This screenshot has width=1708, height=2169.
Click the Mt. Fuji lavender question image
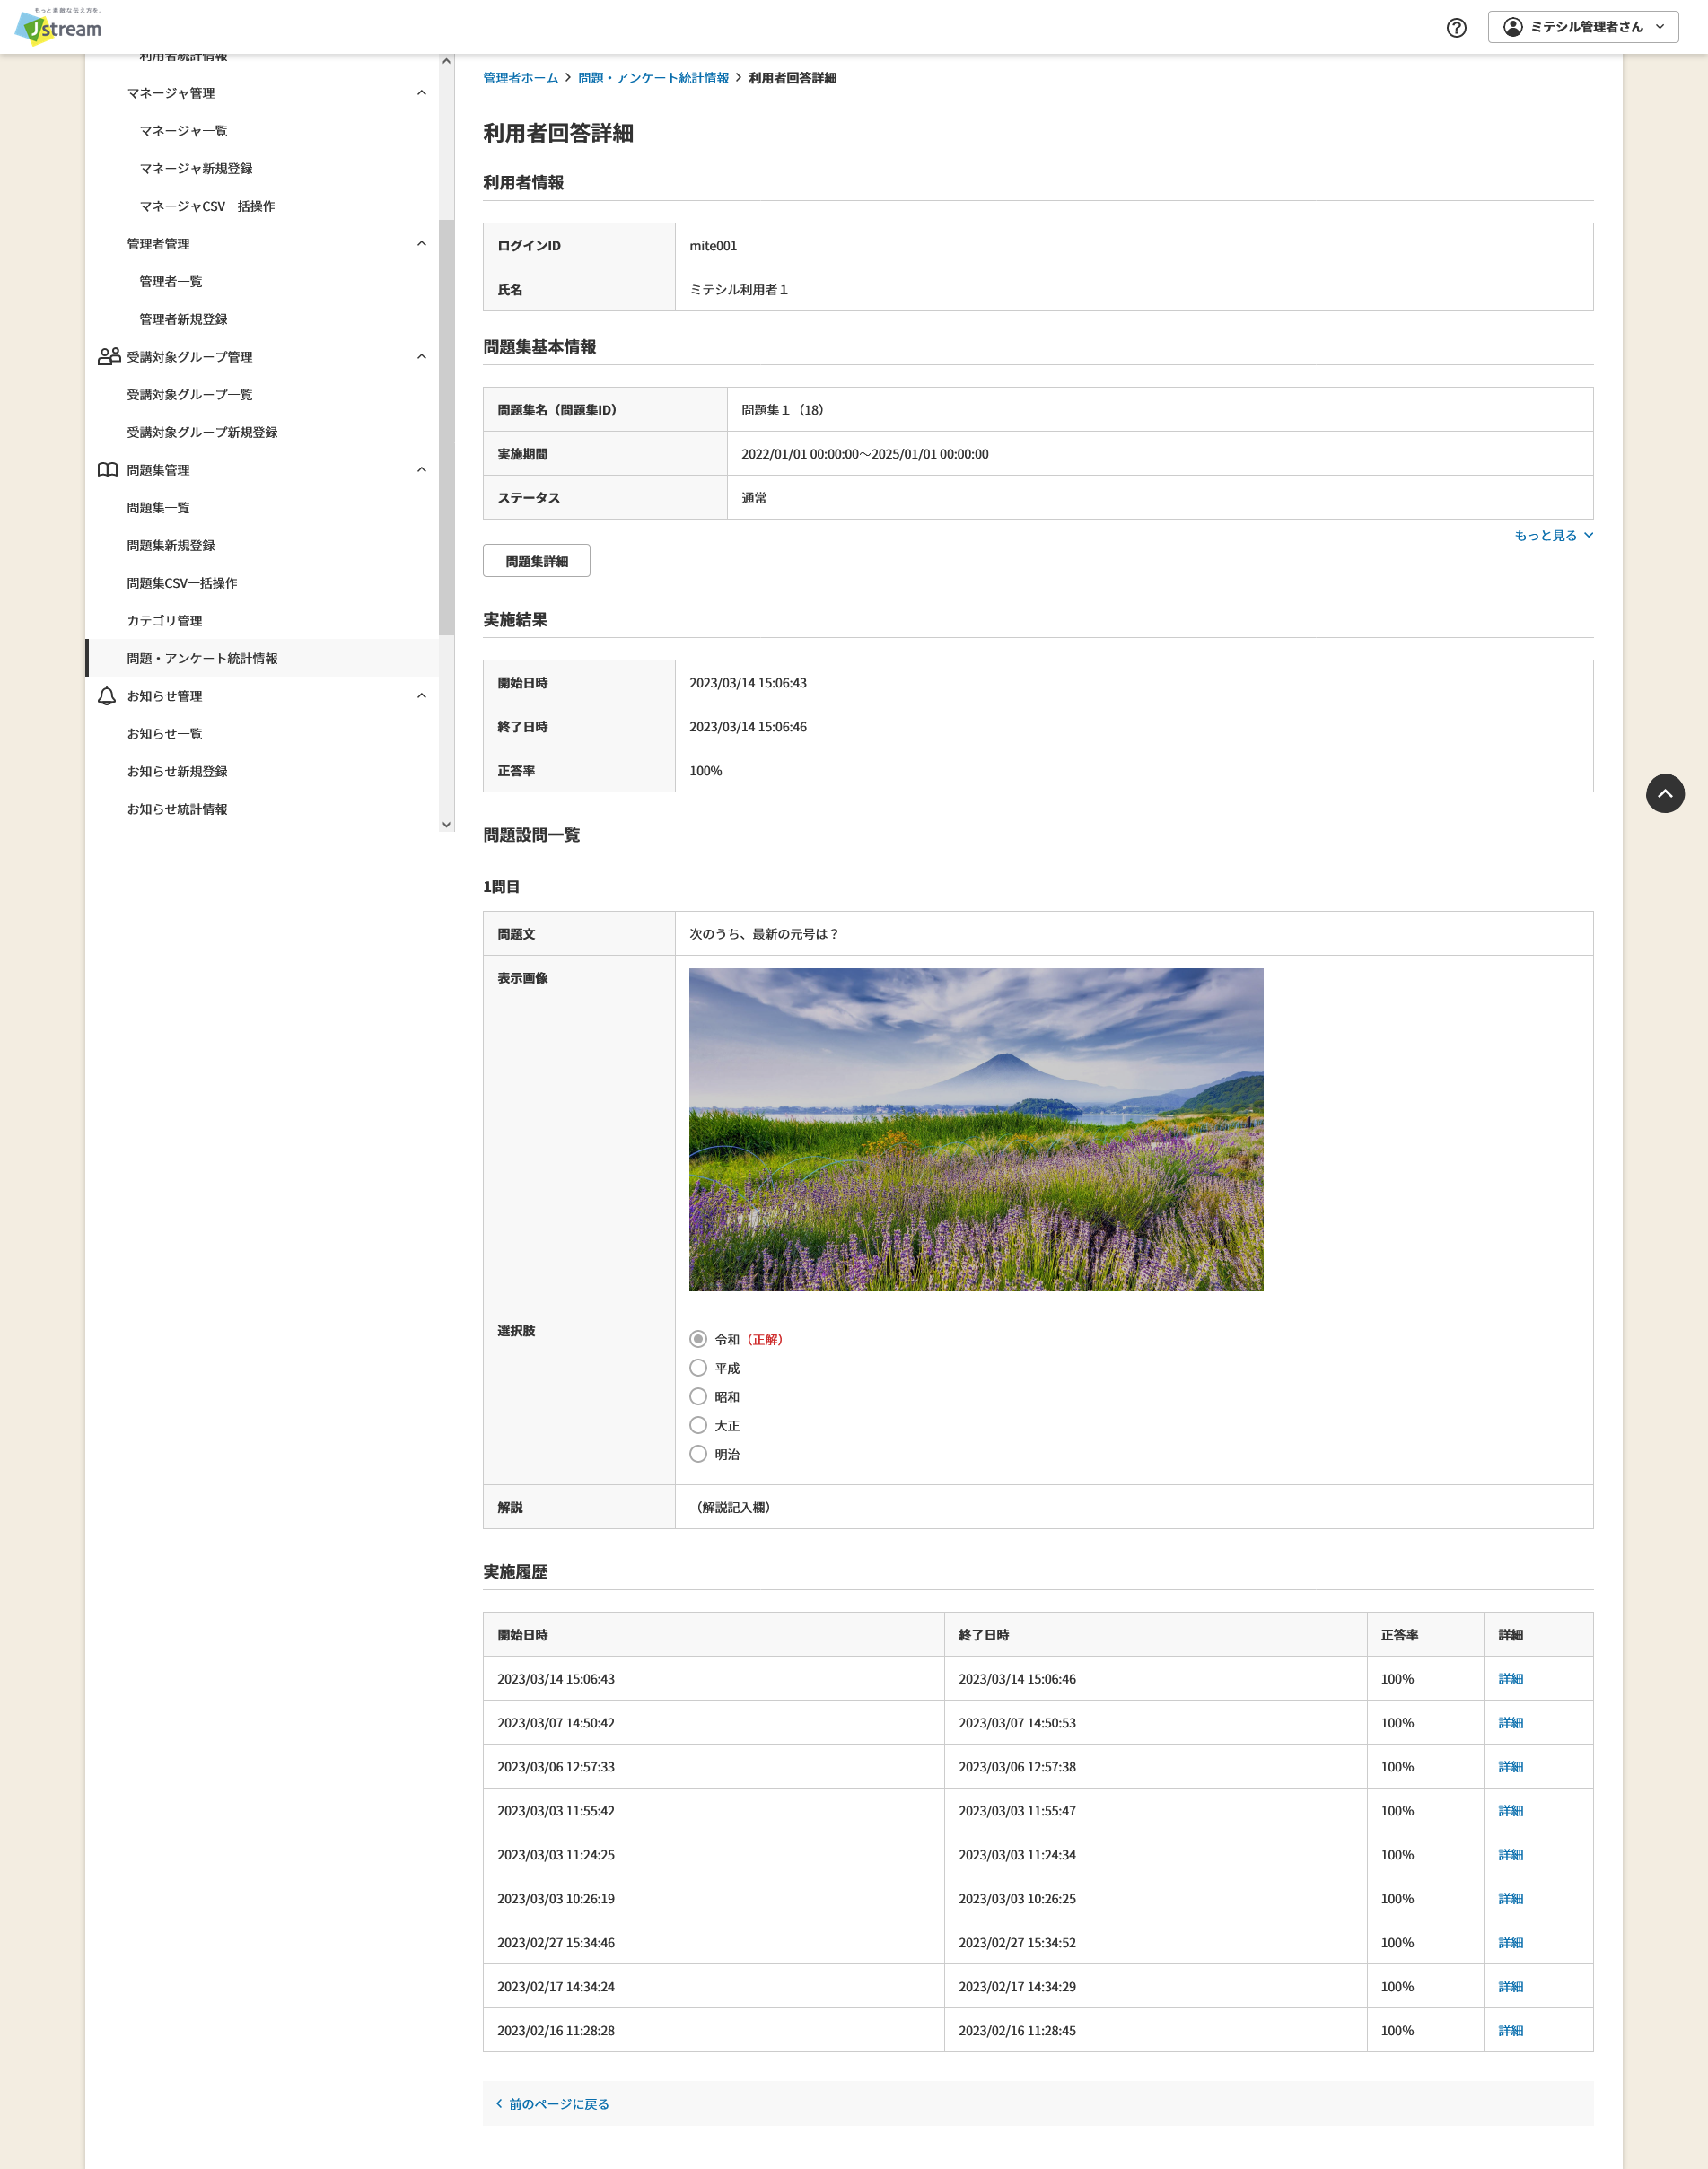click(x=976, y=1129)
